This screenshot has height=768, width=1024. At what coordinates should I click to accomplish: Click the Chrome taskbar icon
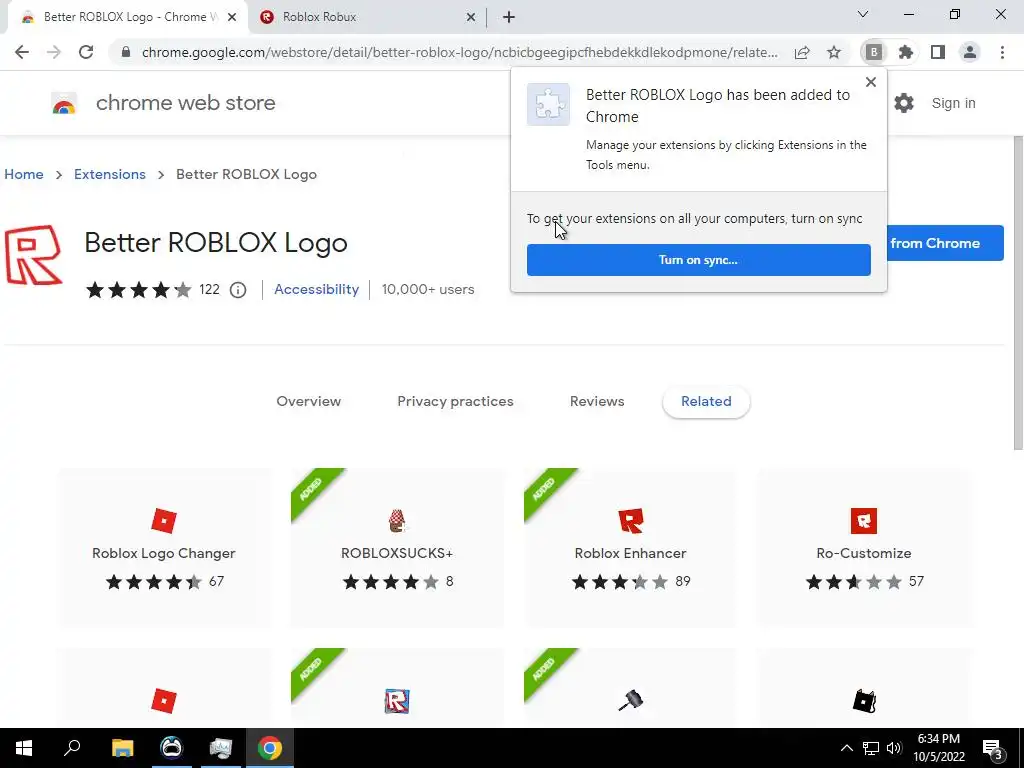pos(270,748)
